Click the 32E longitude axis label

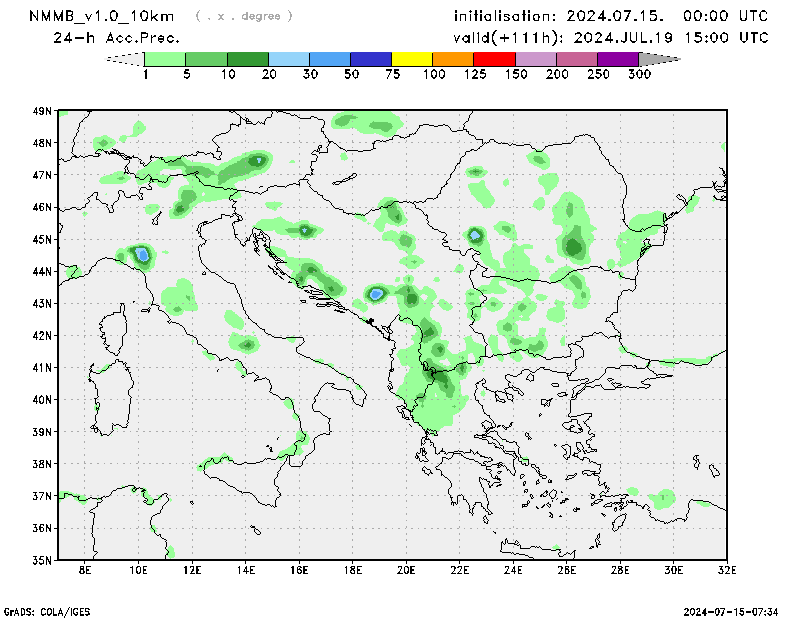point(727,572)
